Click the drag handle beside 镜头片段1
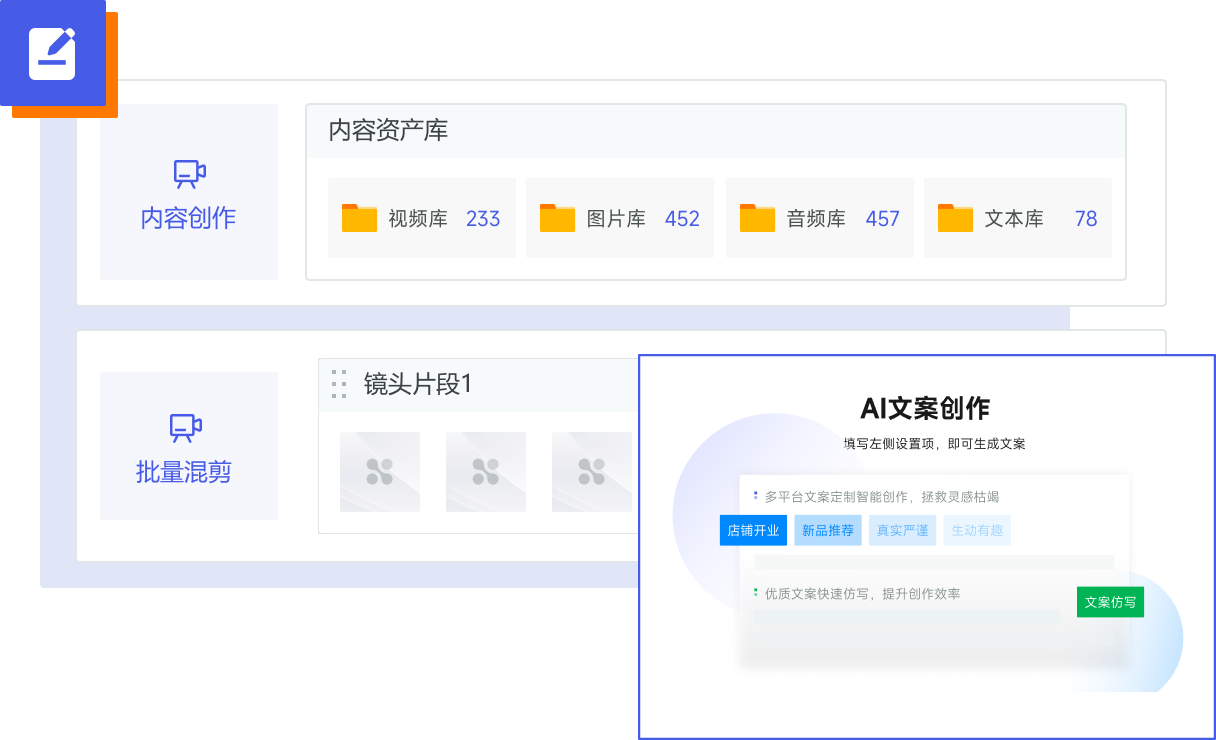This screenshot has height=740, width=1216. [339, 384]
